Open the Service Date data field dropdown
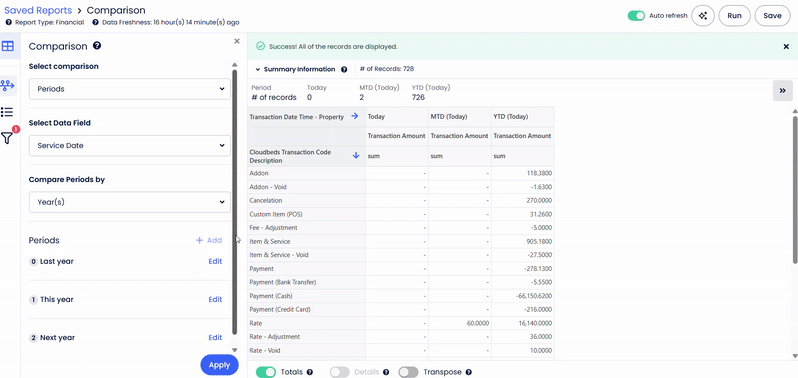Screen dimensions: 798x378 pos(130,146)
